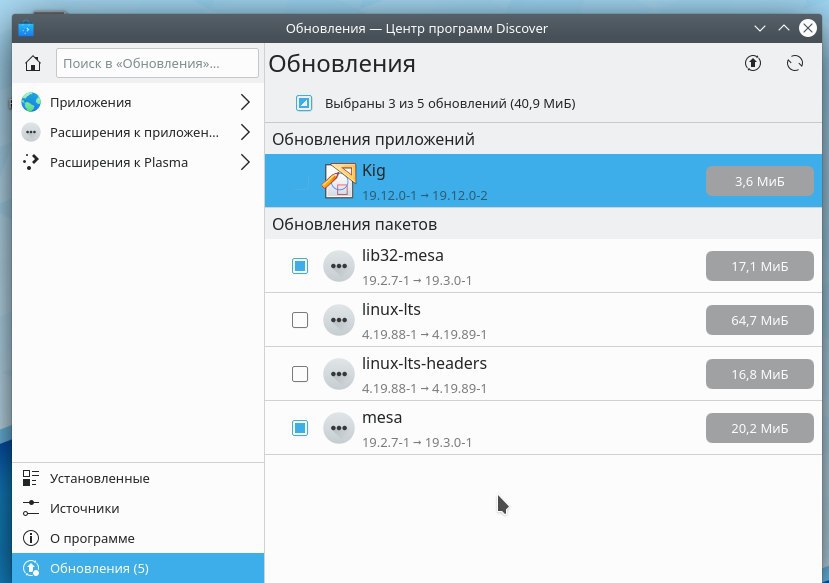Click the Источники sliders icon
Image resolution: width=829 pixels, height=583 pixels.
coord(31,508)
